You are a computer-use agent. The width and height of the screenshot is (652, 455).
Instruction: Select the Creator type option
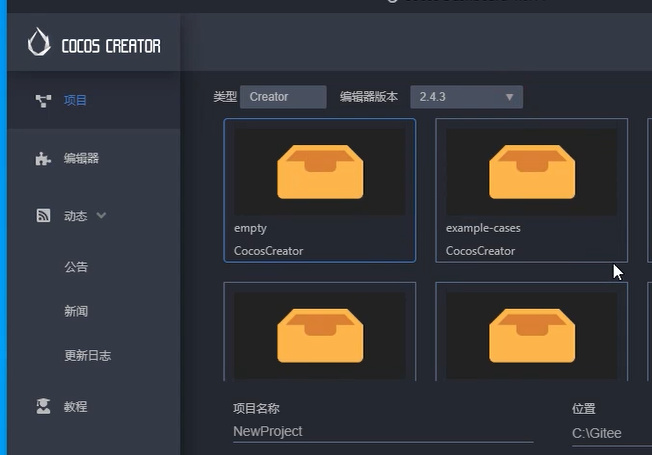pyautogui.click(x=283, y=97)
